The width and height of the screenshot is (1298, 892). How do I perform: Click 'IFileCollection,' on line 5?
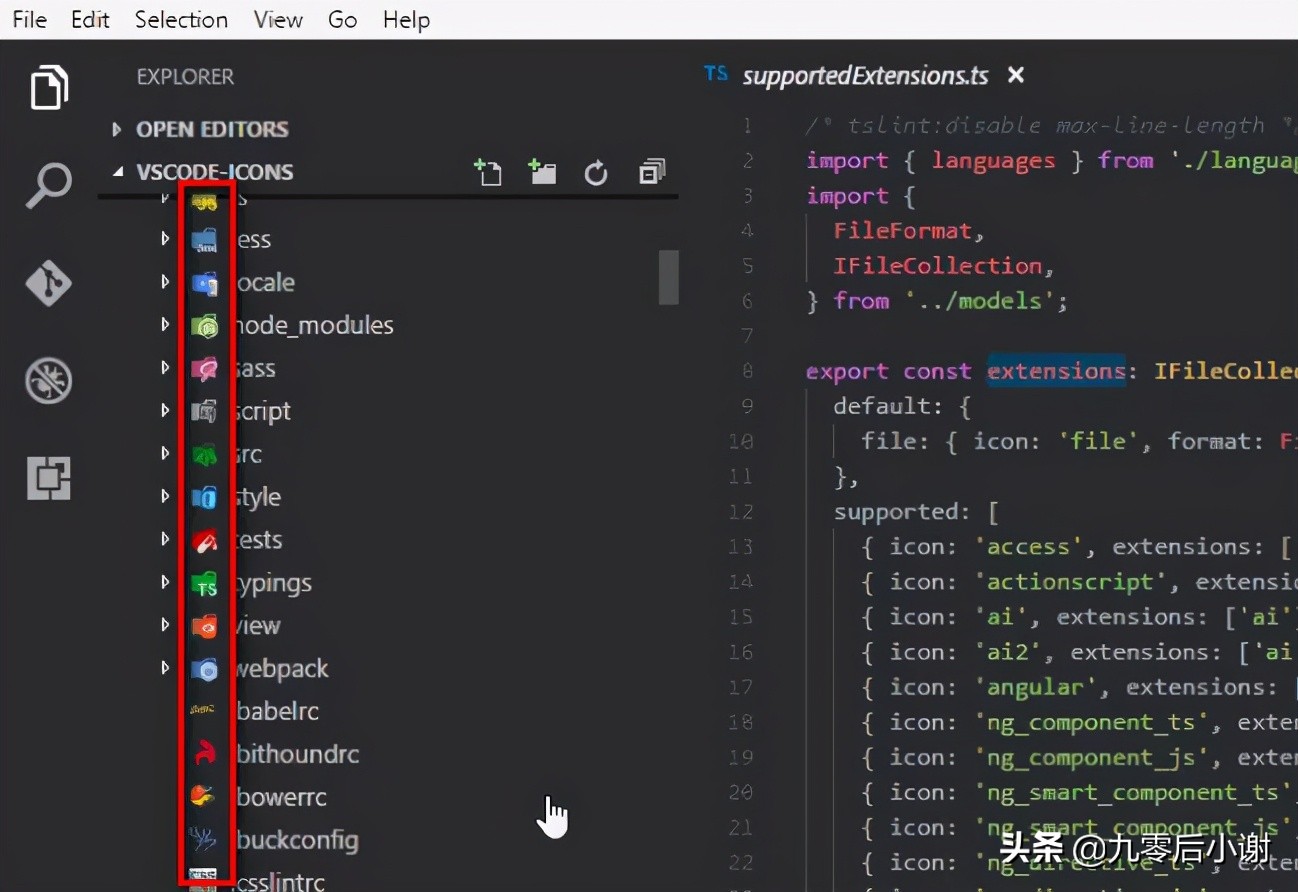pyautogui.click(x=944, y=266)
